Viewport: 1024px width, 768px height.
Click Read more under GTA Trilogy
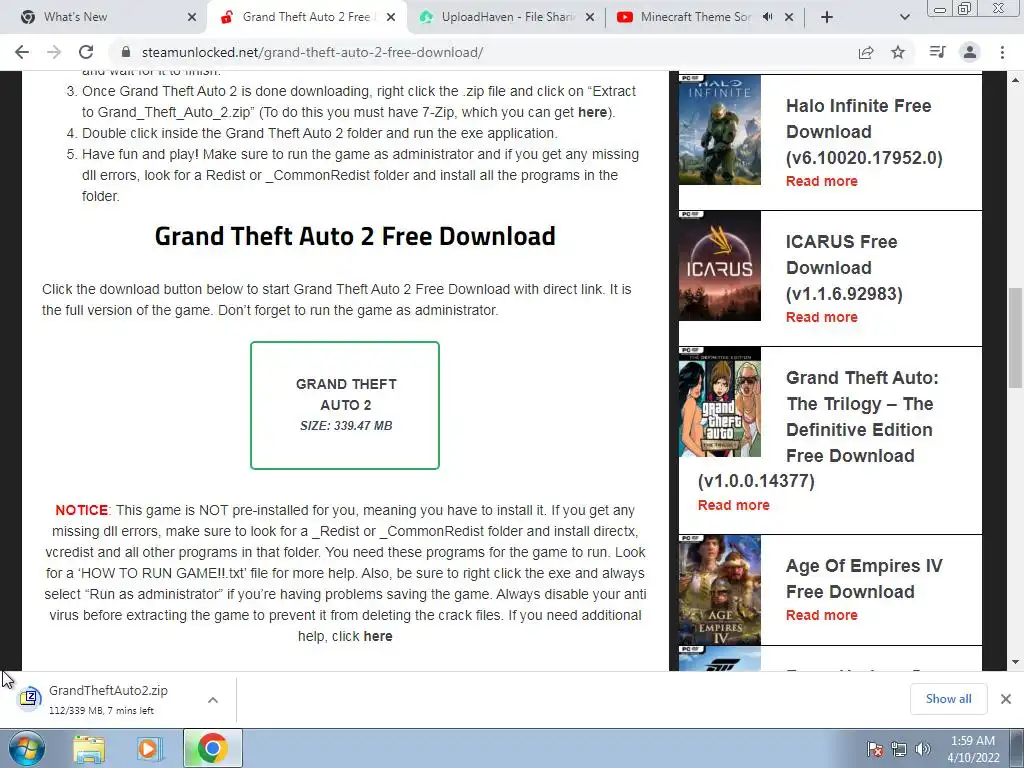tap(733, 505)
